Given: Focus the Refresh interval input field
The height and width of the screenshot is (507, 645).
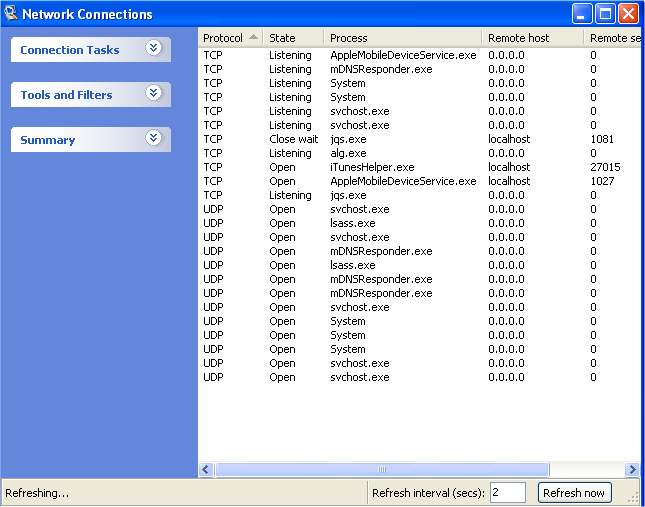Looking at the screenshot, I should 508,493.
